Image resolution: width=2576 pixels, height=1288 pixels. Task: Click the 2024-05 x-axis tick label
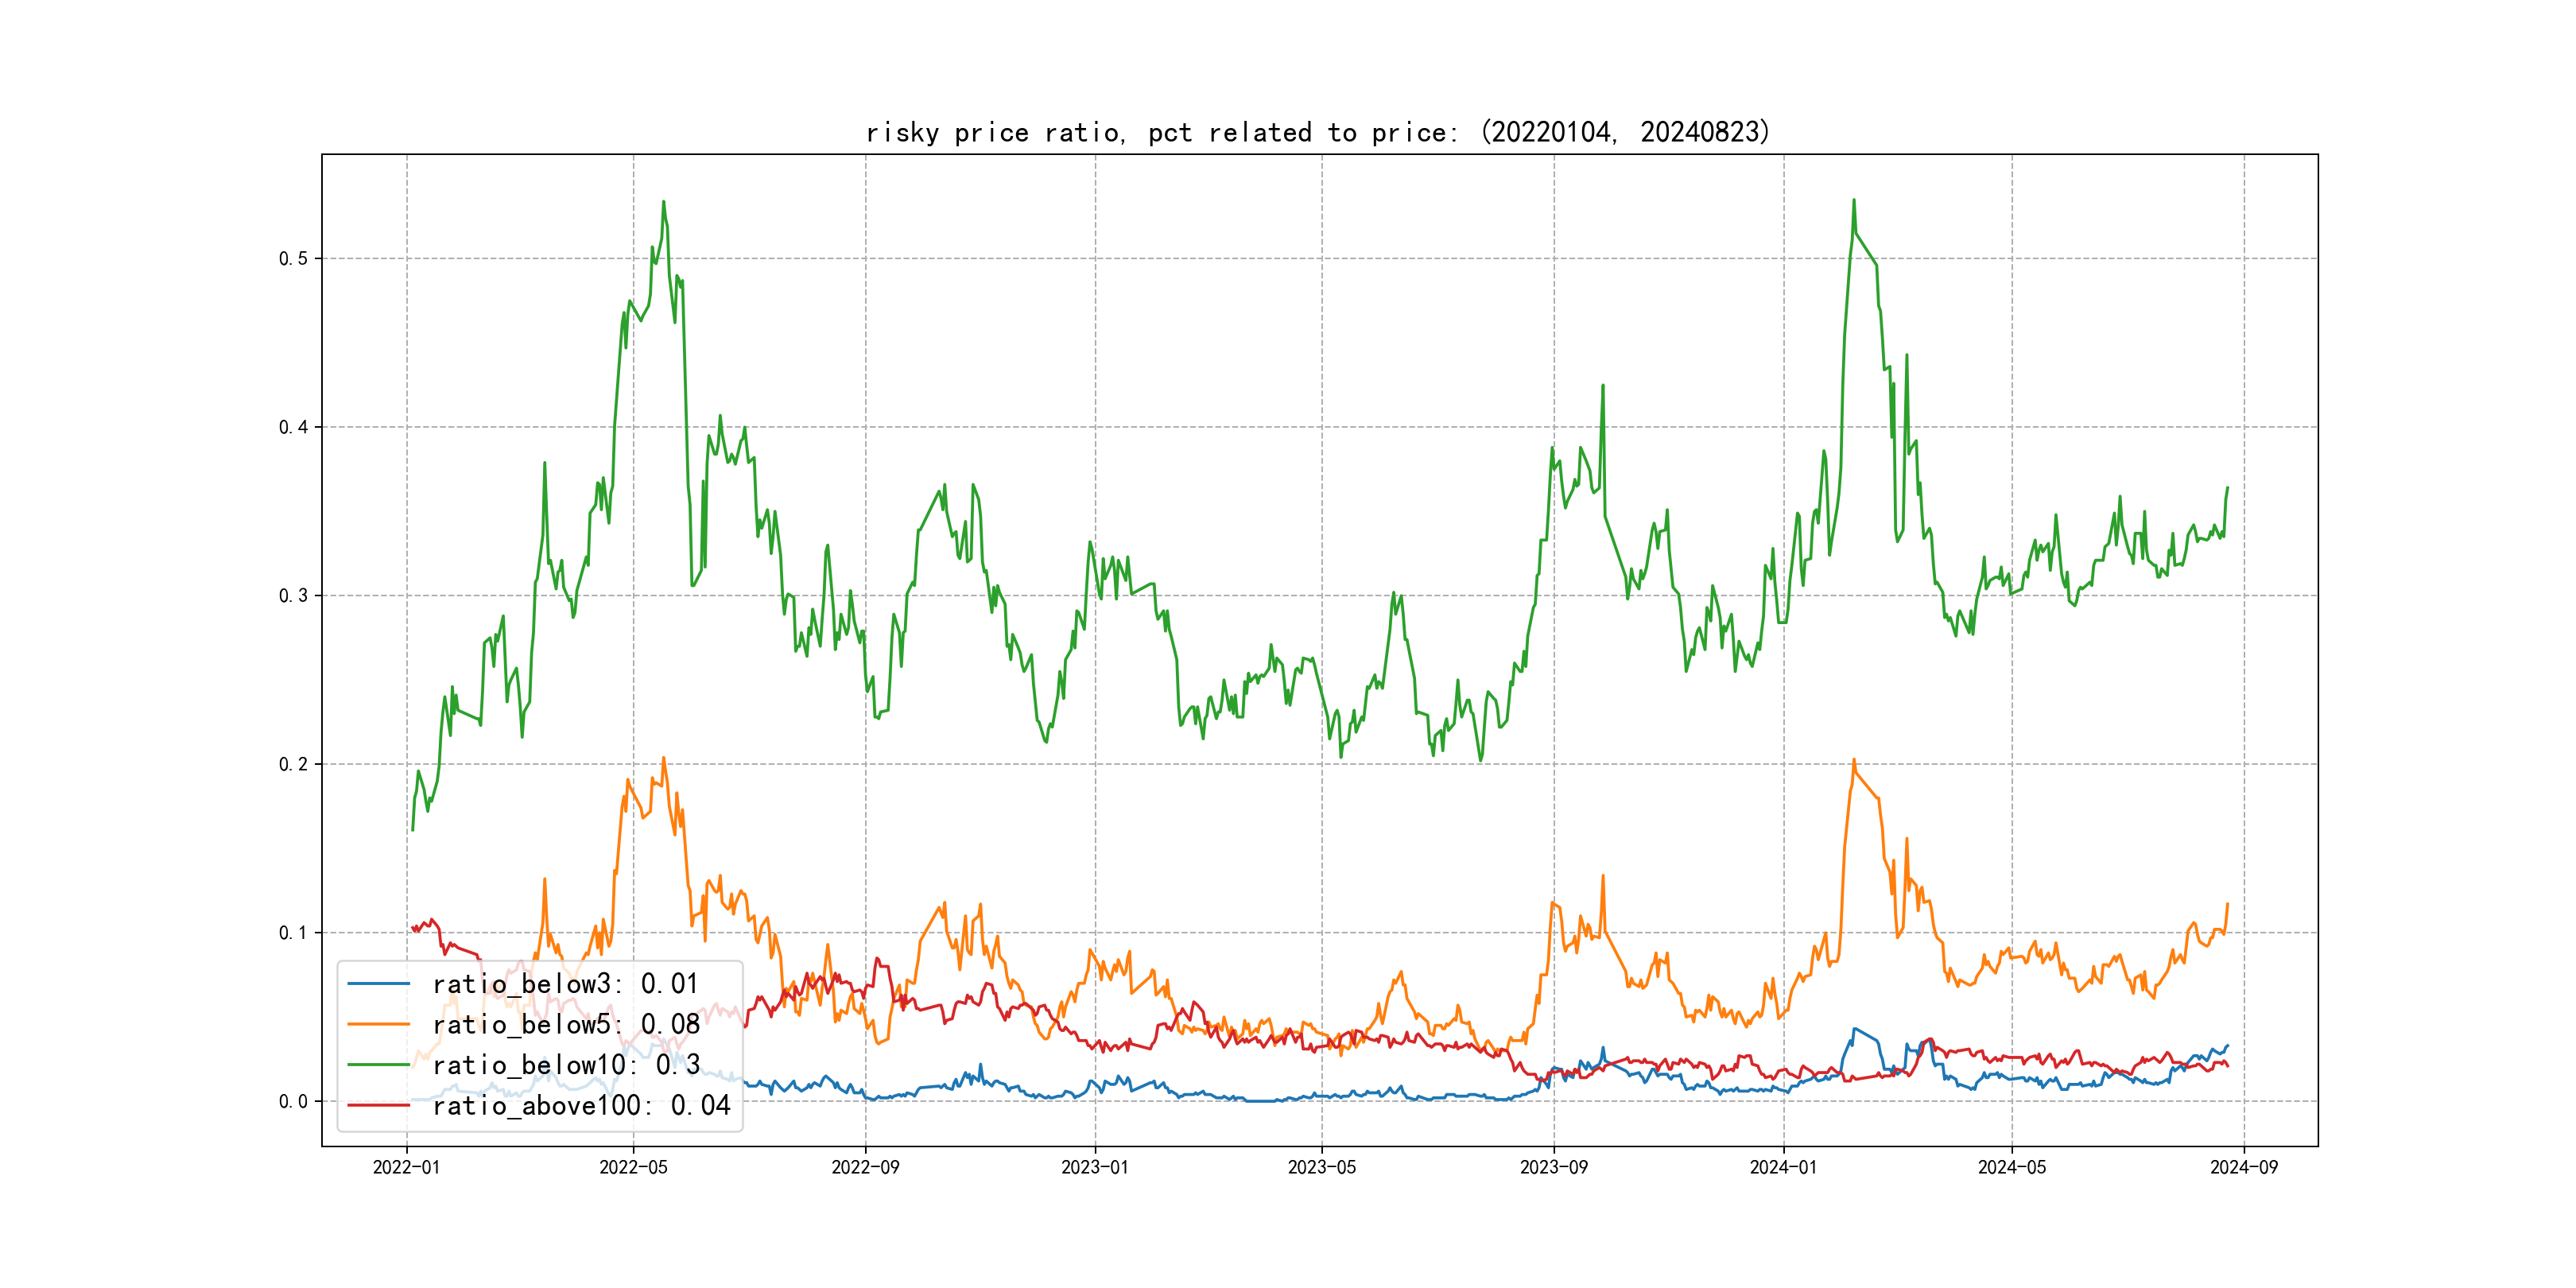pyautogui.click(x=2012, y=1167)
